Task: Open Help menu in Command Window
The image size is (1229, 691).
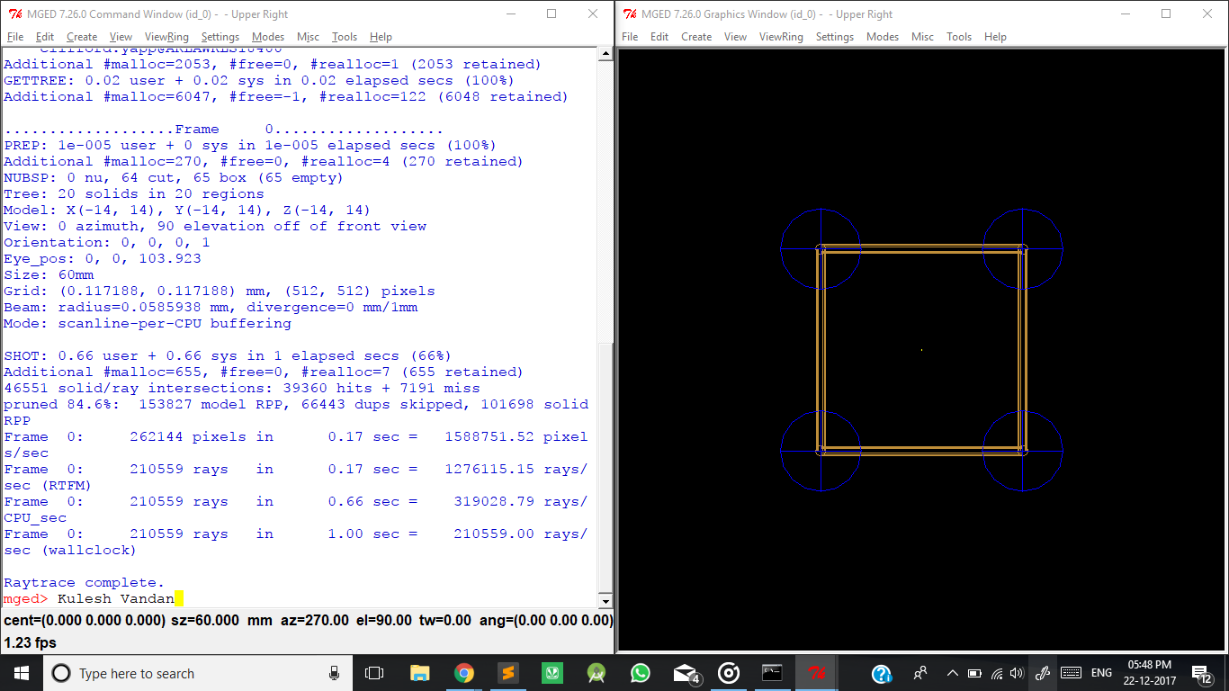Action: (381, 37)
